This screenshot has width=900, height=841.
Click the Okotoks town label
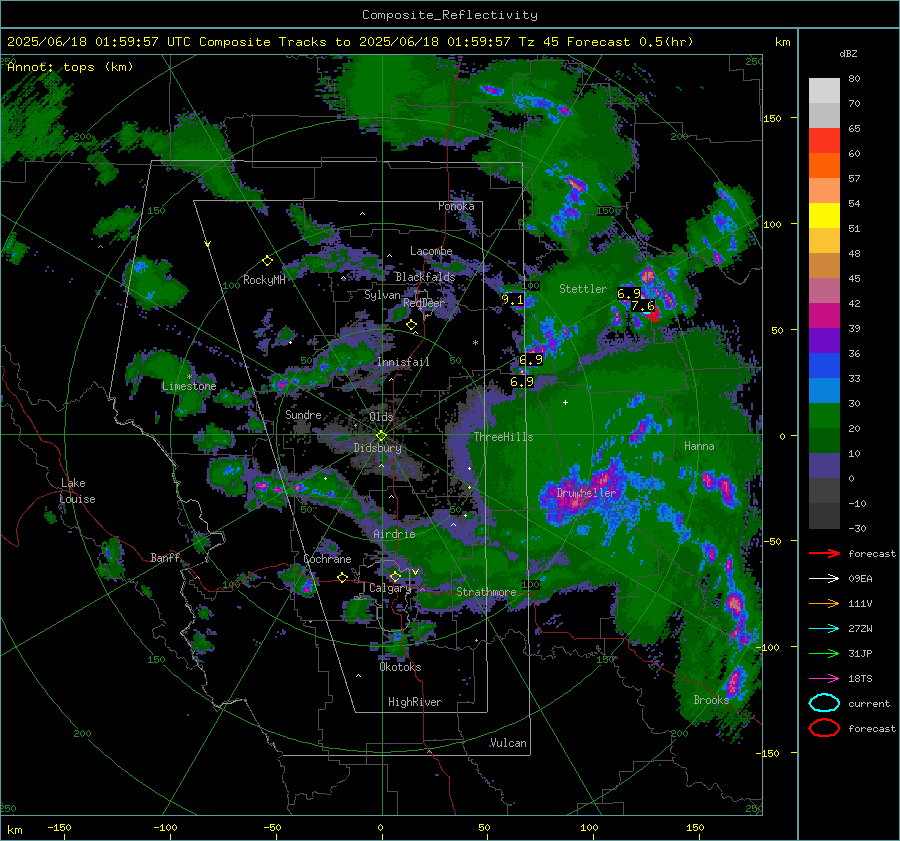coord(400,667)
